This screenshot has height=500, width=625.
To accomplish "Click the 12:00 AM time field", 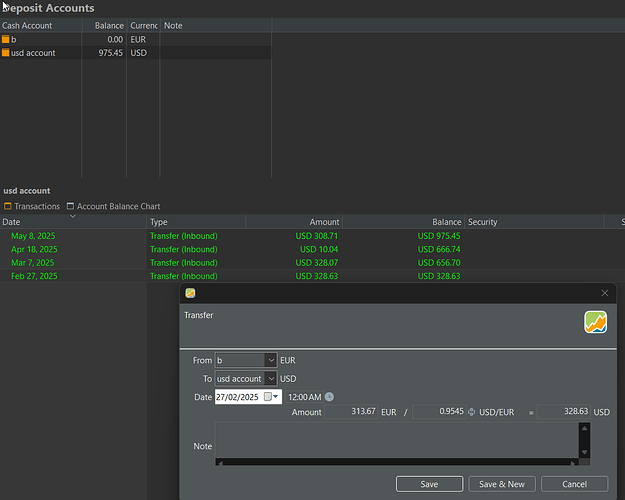I will click(x=305, y=397).
